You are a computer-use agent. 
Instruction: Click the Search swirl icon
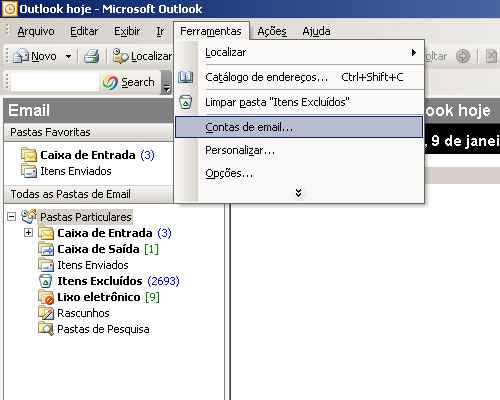(110, 82)
